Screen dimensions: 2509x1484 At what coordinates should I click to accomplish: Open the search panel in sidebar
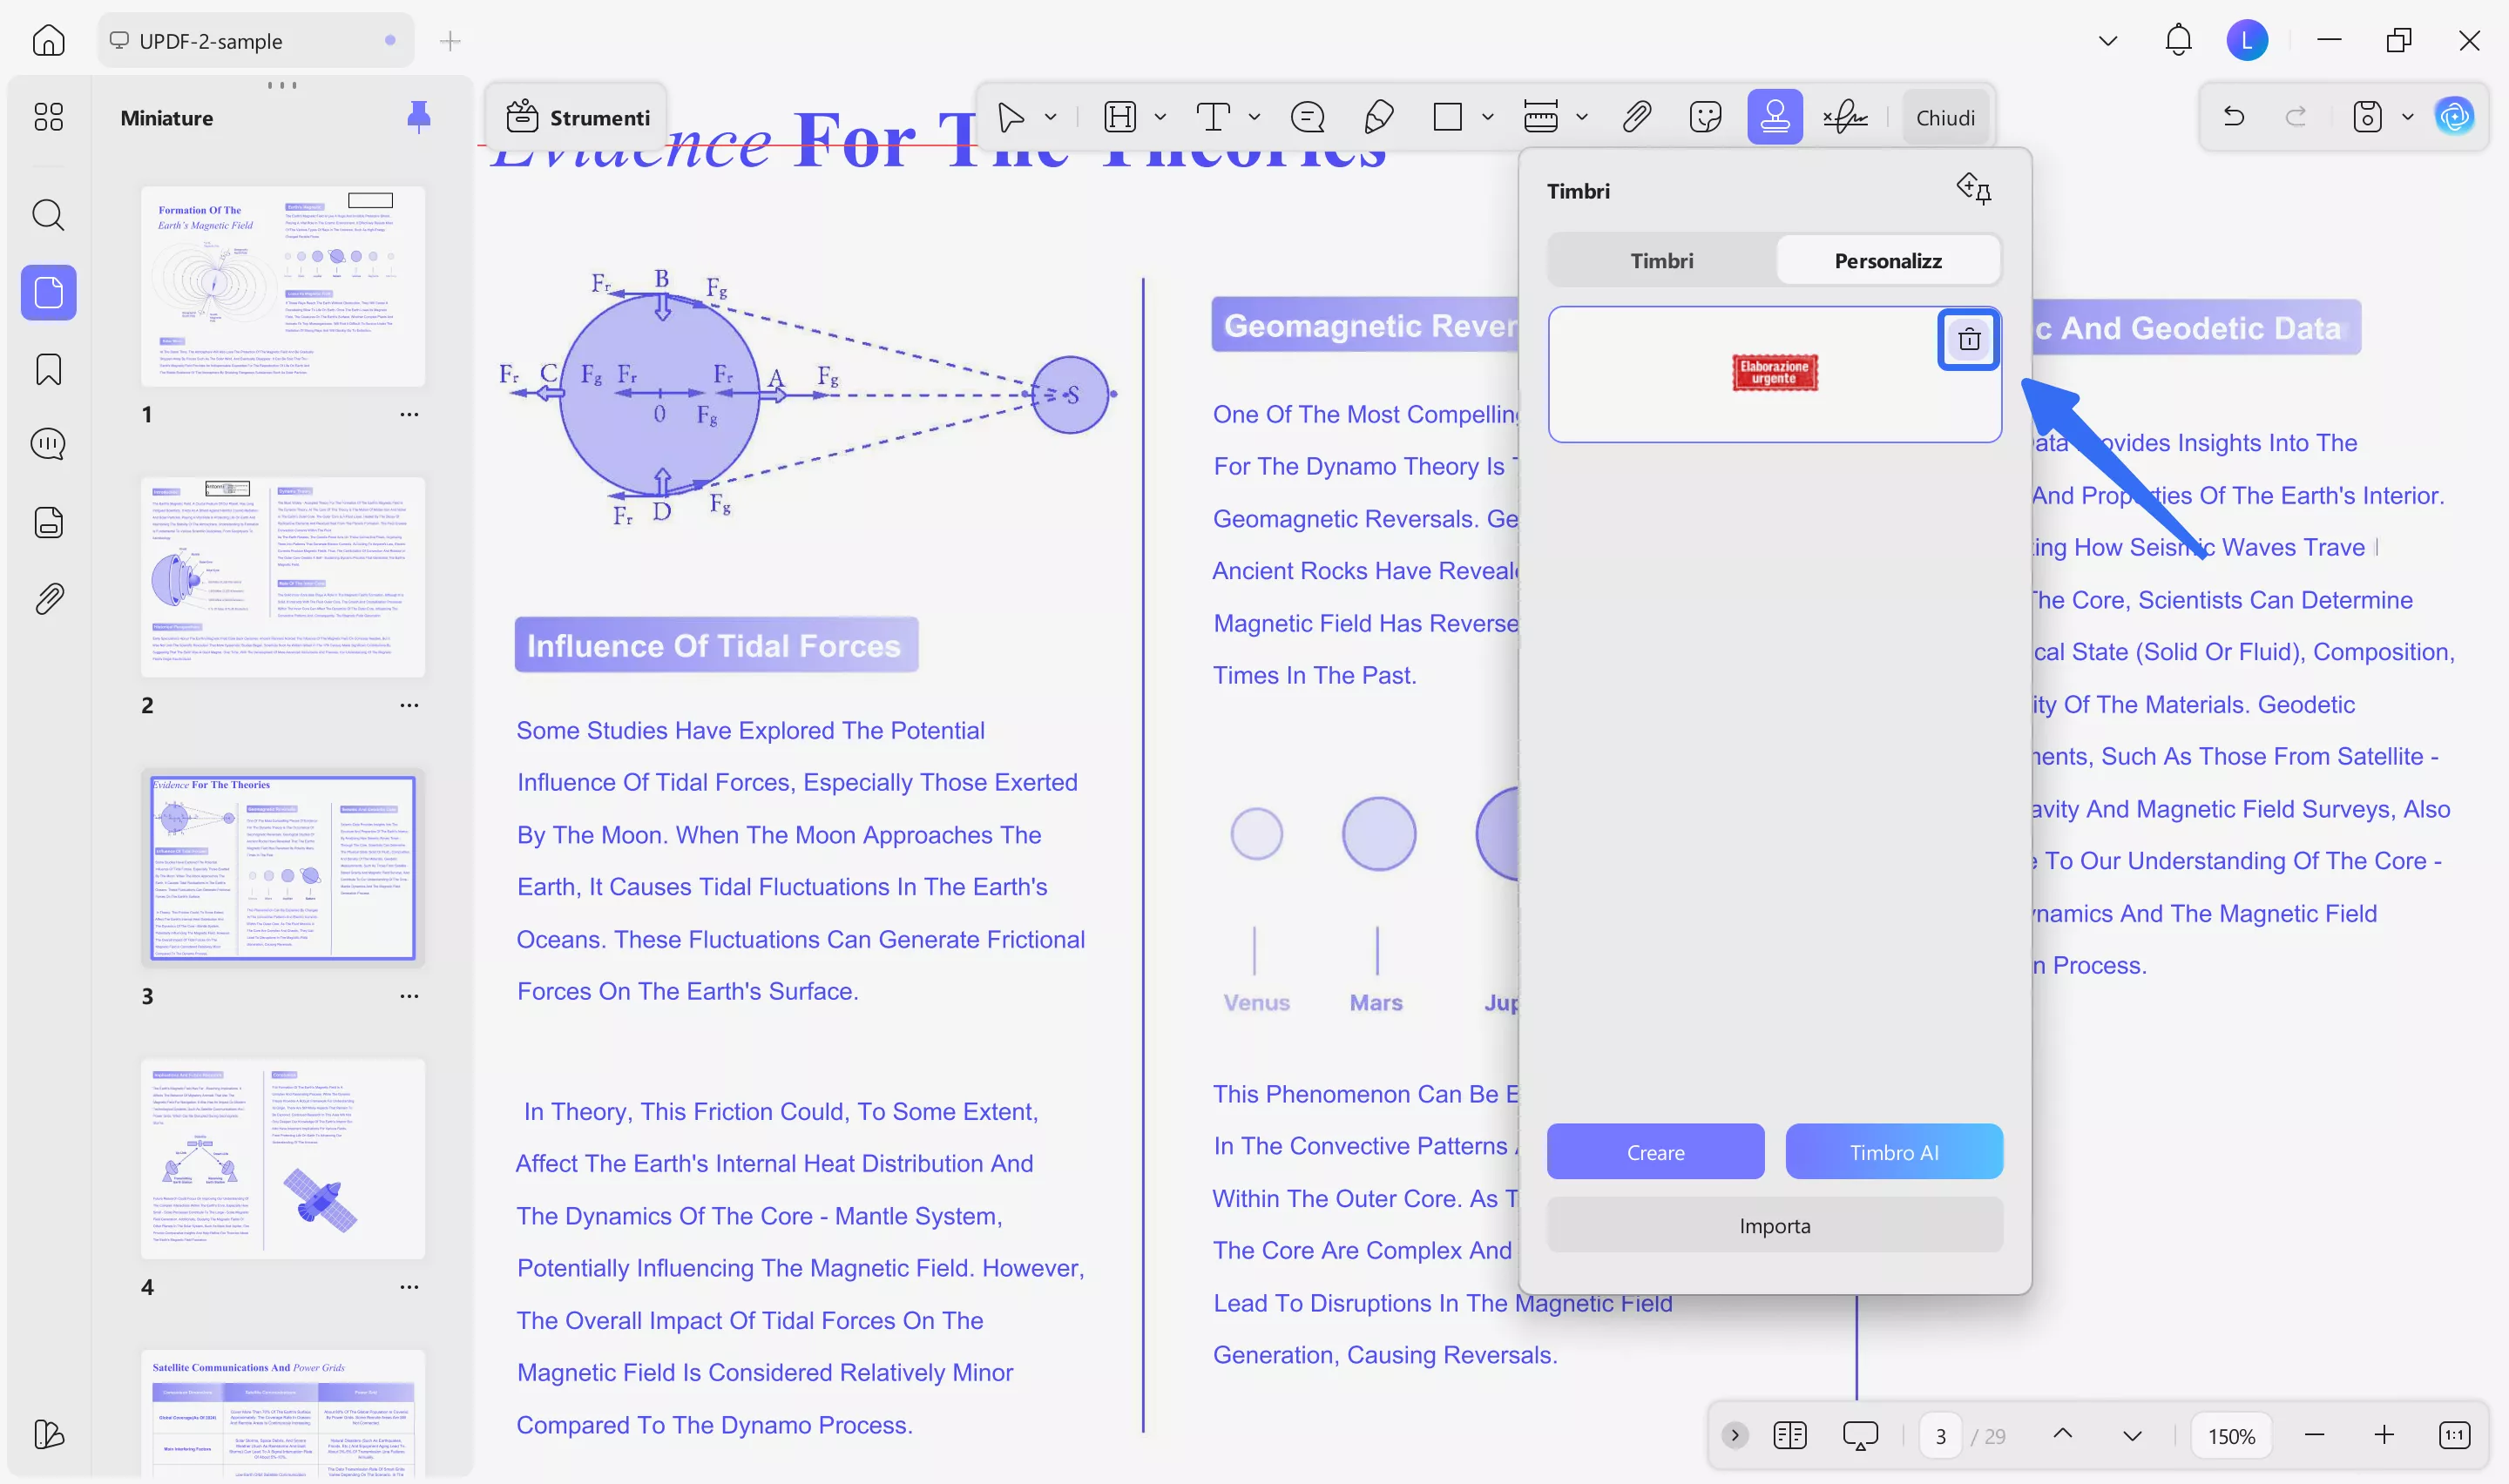coord(48,214)
